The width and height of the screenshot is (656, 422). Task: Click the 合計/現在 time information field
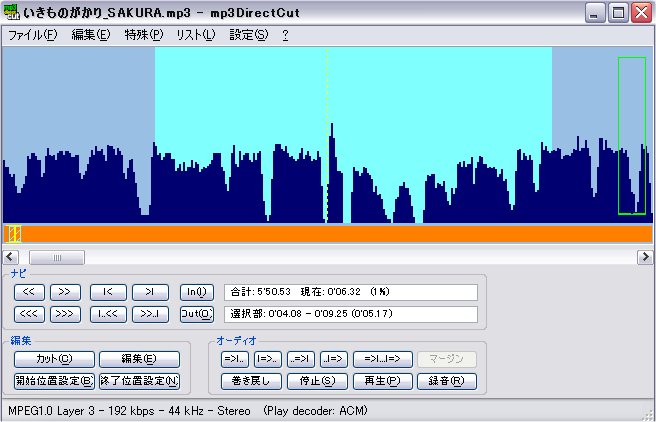351,292
